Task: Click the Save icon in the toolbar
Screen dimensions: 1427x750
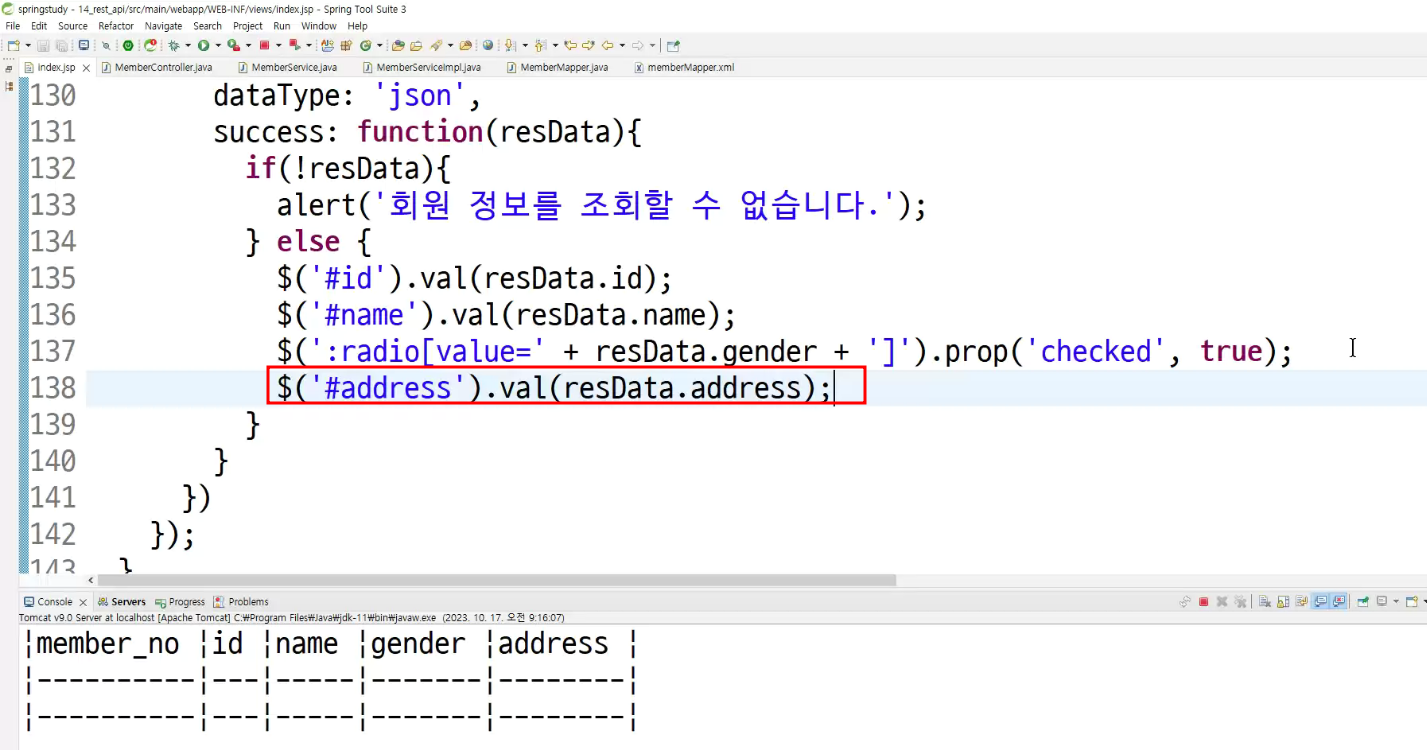Action: [43, 45]
